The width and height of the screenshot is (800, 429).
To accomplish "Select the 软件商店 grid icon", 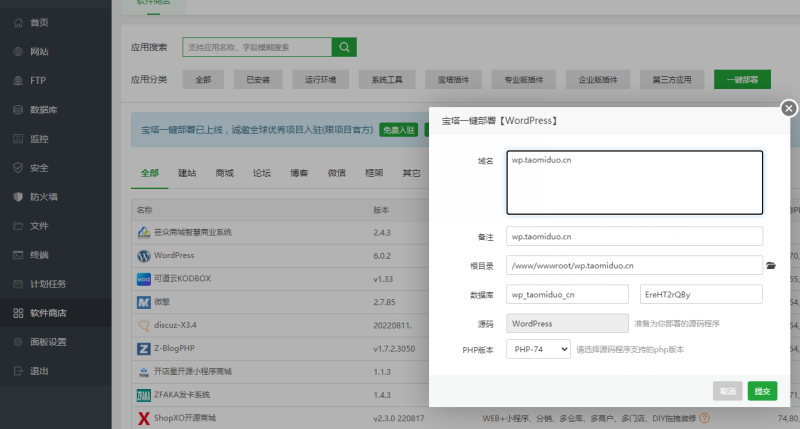I will [x=18, y=313].
